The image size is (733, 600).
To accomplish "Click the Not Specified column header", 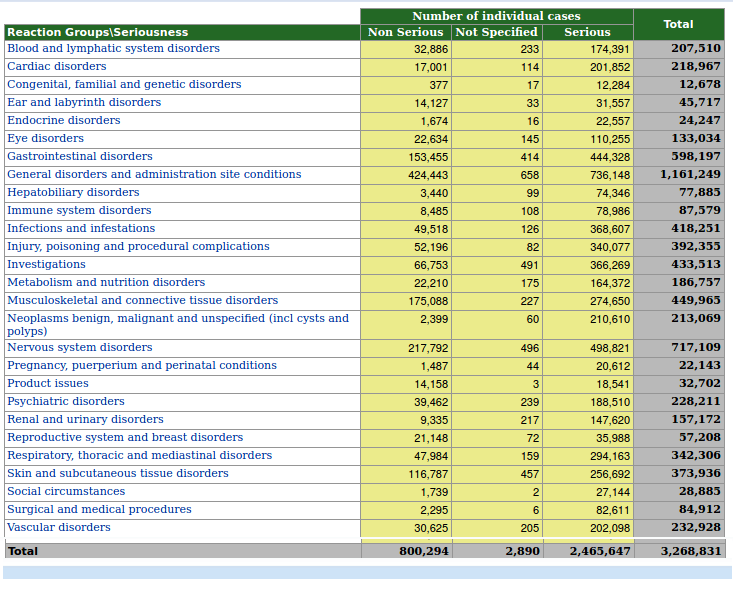I will (496, 32).
